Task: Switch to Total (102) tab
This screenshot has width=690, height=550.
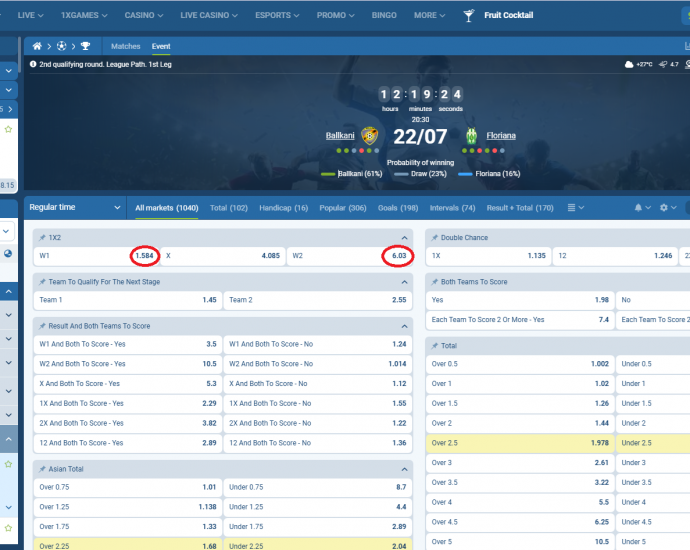Action: (229, 208)
